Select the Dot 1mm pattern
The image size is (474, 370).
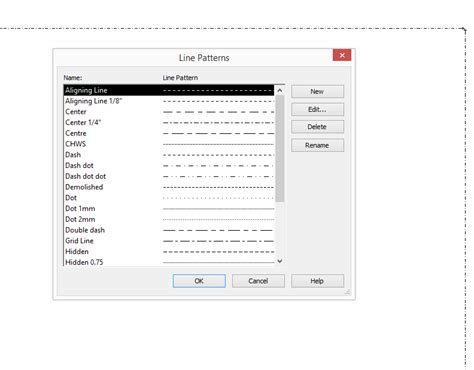[x=169, y=208]
